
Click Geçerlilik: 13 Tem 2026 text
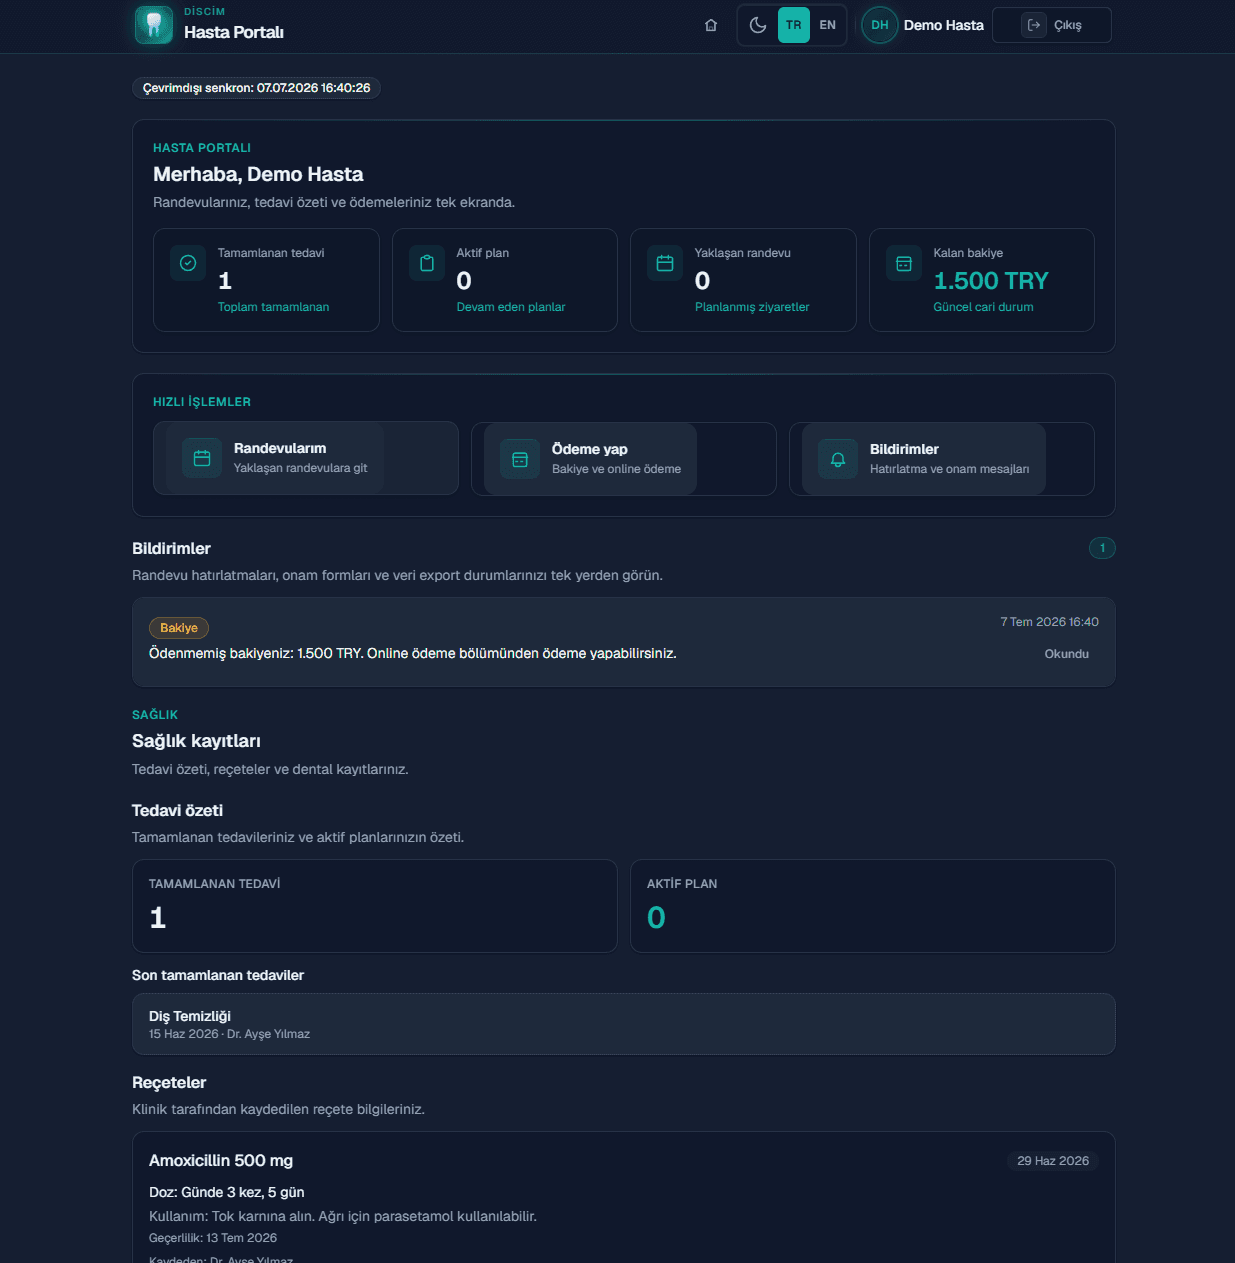coord(213,1238)
